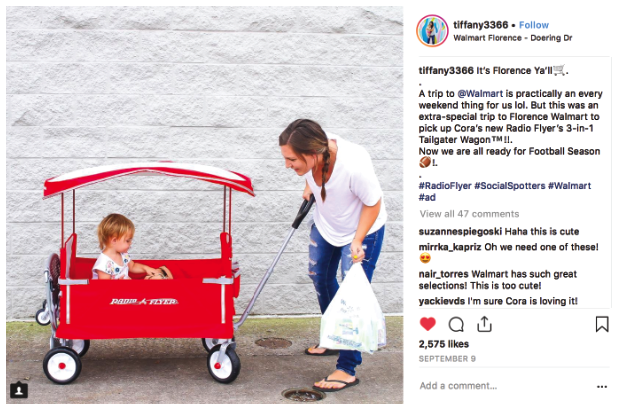Click the share upload arrow icon
This screenshot has width=638, height=410.
pyautogui.click(x=484, y=324)
